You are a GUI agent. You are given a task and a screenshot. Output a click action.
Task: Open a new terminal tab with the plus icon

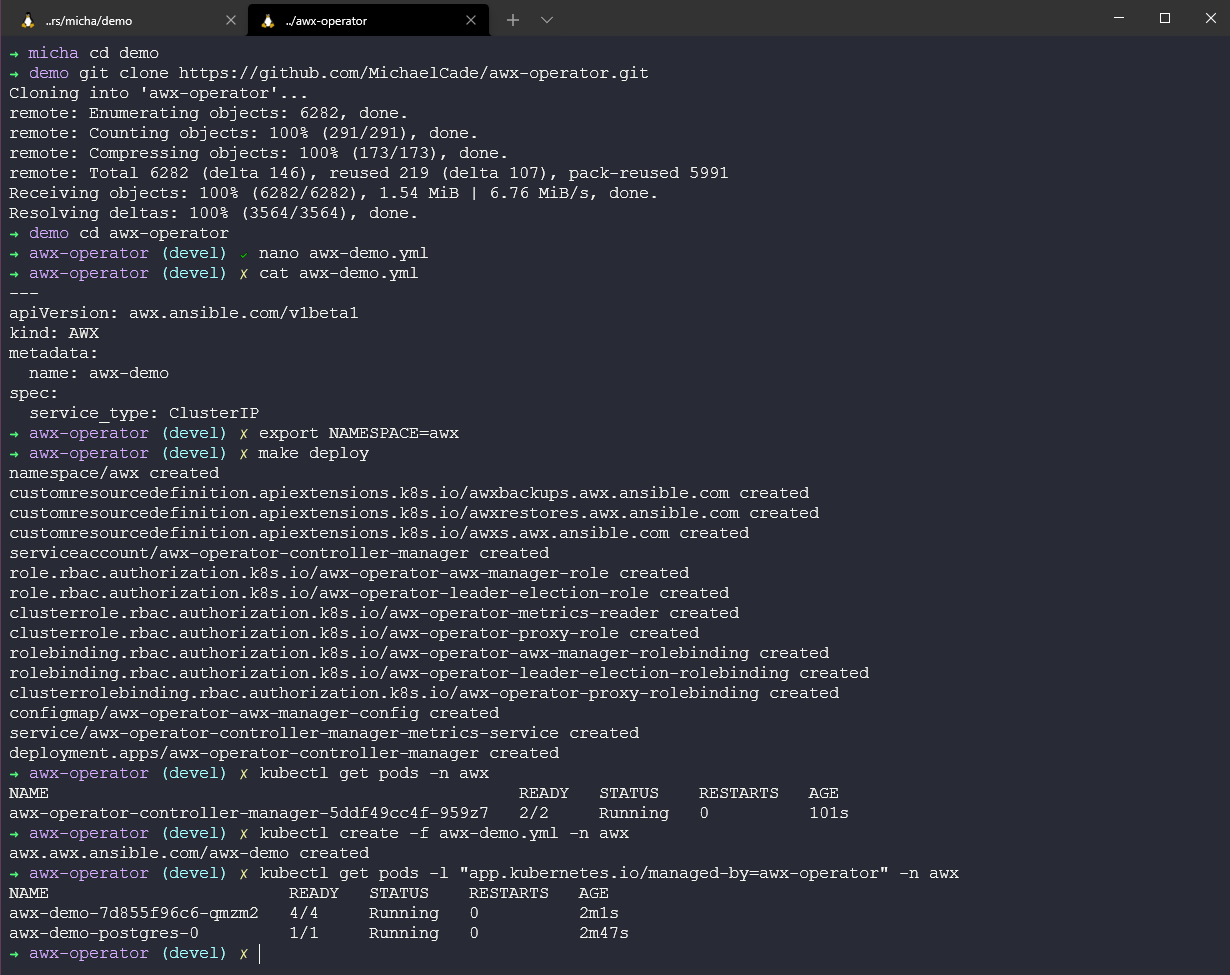(x=513, y=19)
